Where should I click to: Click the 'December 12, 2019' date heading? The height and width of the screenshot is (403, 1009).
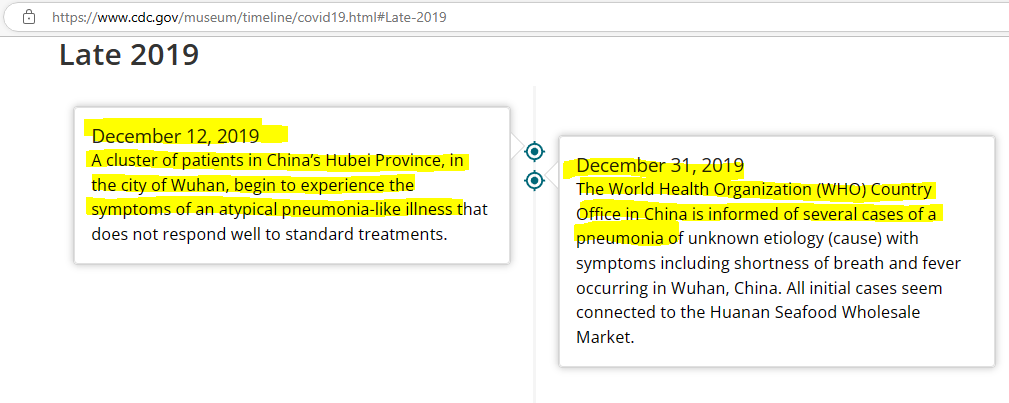click(176, 136)
